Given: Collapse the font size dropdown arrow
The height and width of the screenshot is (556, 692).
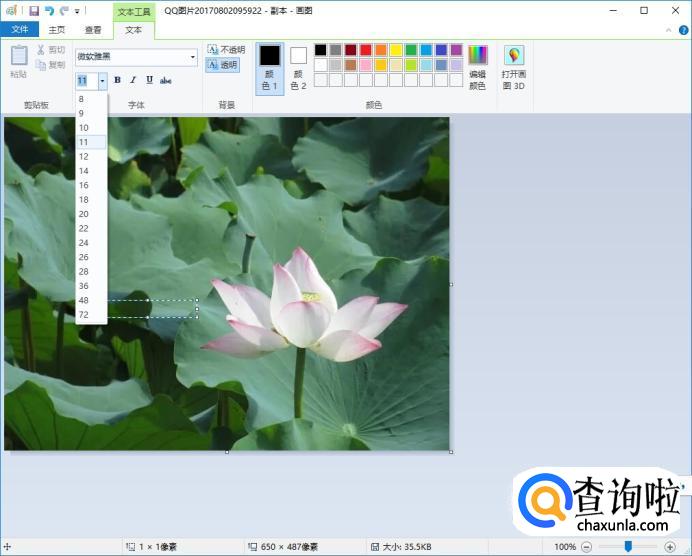Looking at the screenshot, I should (x=102, y=81).
